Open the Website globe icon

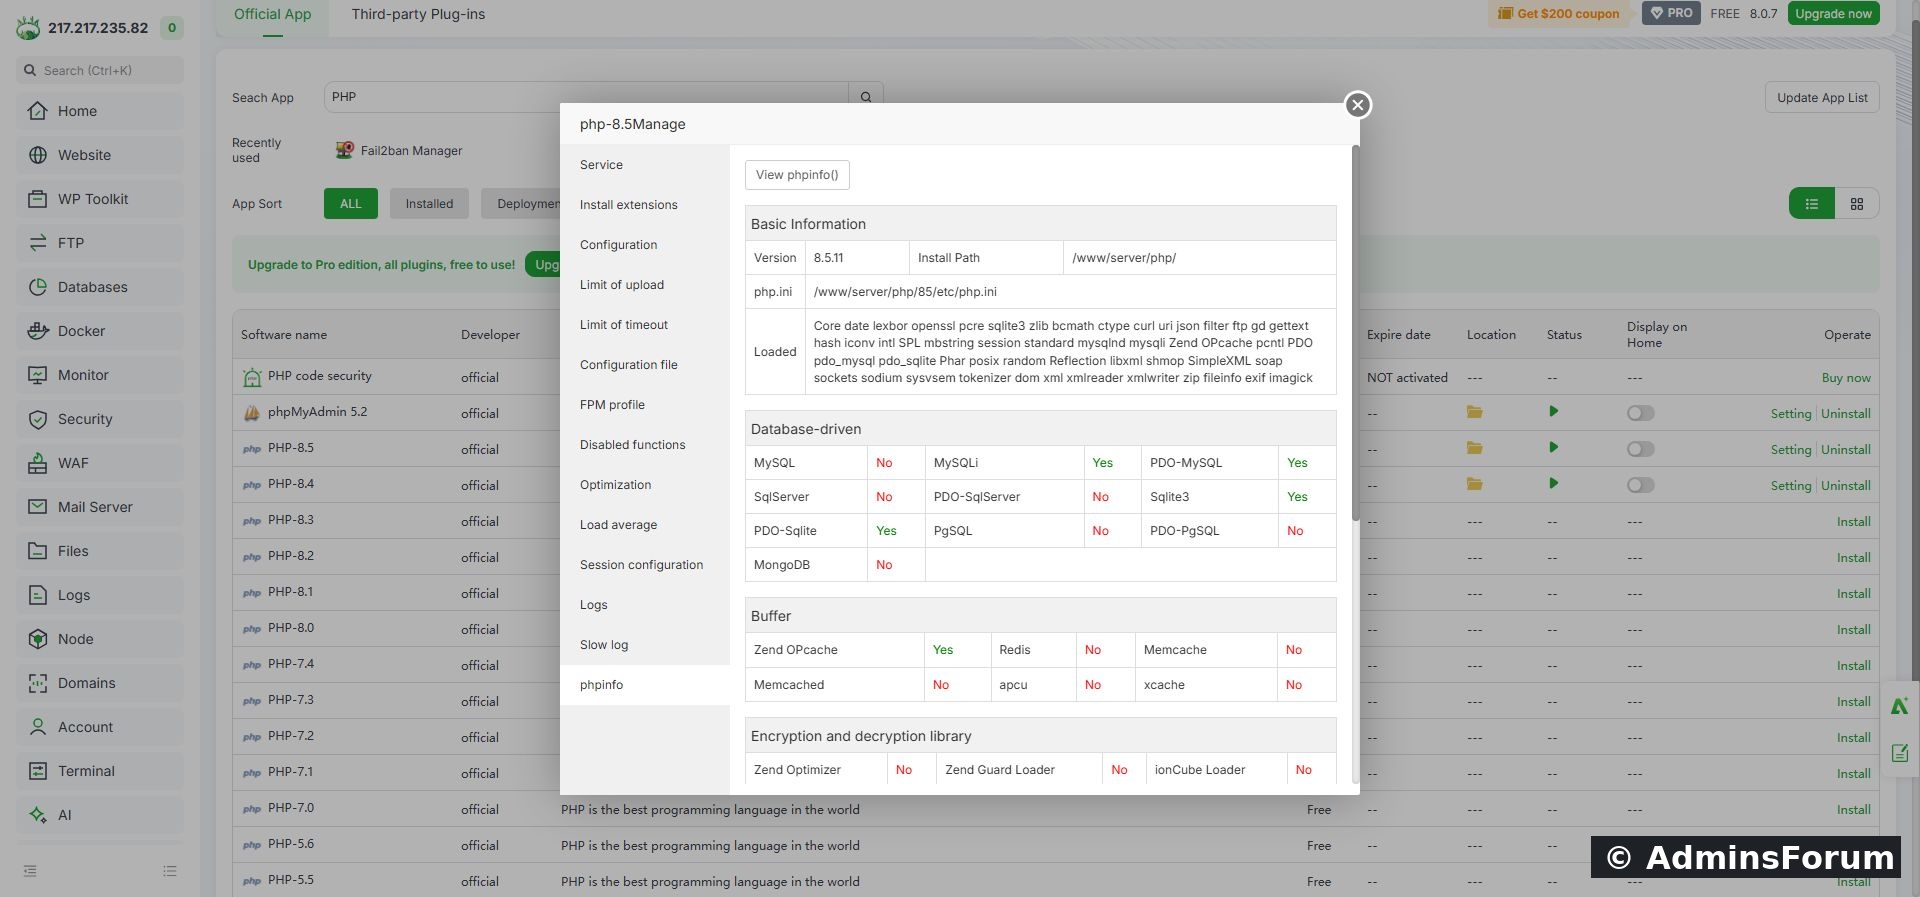(x=38, y=155)
